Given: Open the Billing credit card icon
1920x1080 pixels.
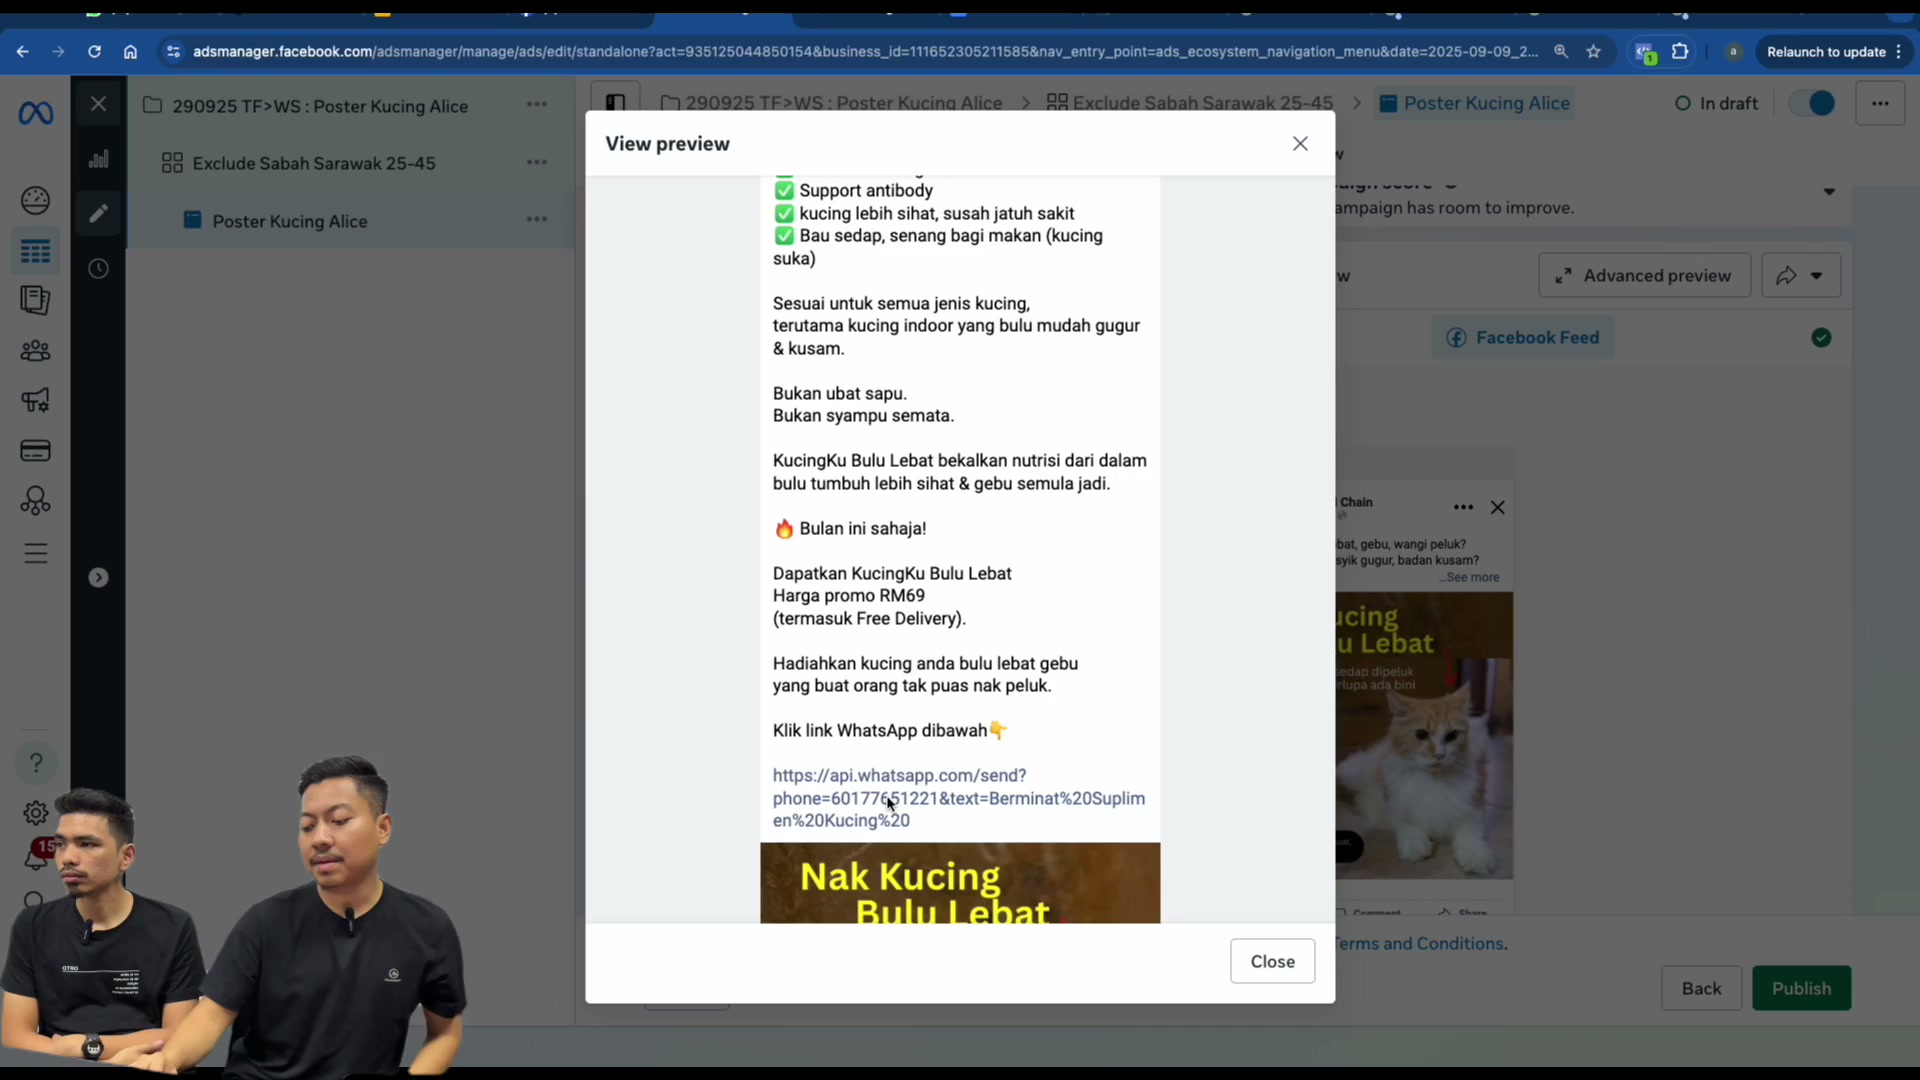Looking at the screenshot, I should click(x=35, y=451).
